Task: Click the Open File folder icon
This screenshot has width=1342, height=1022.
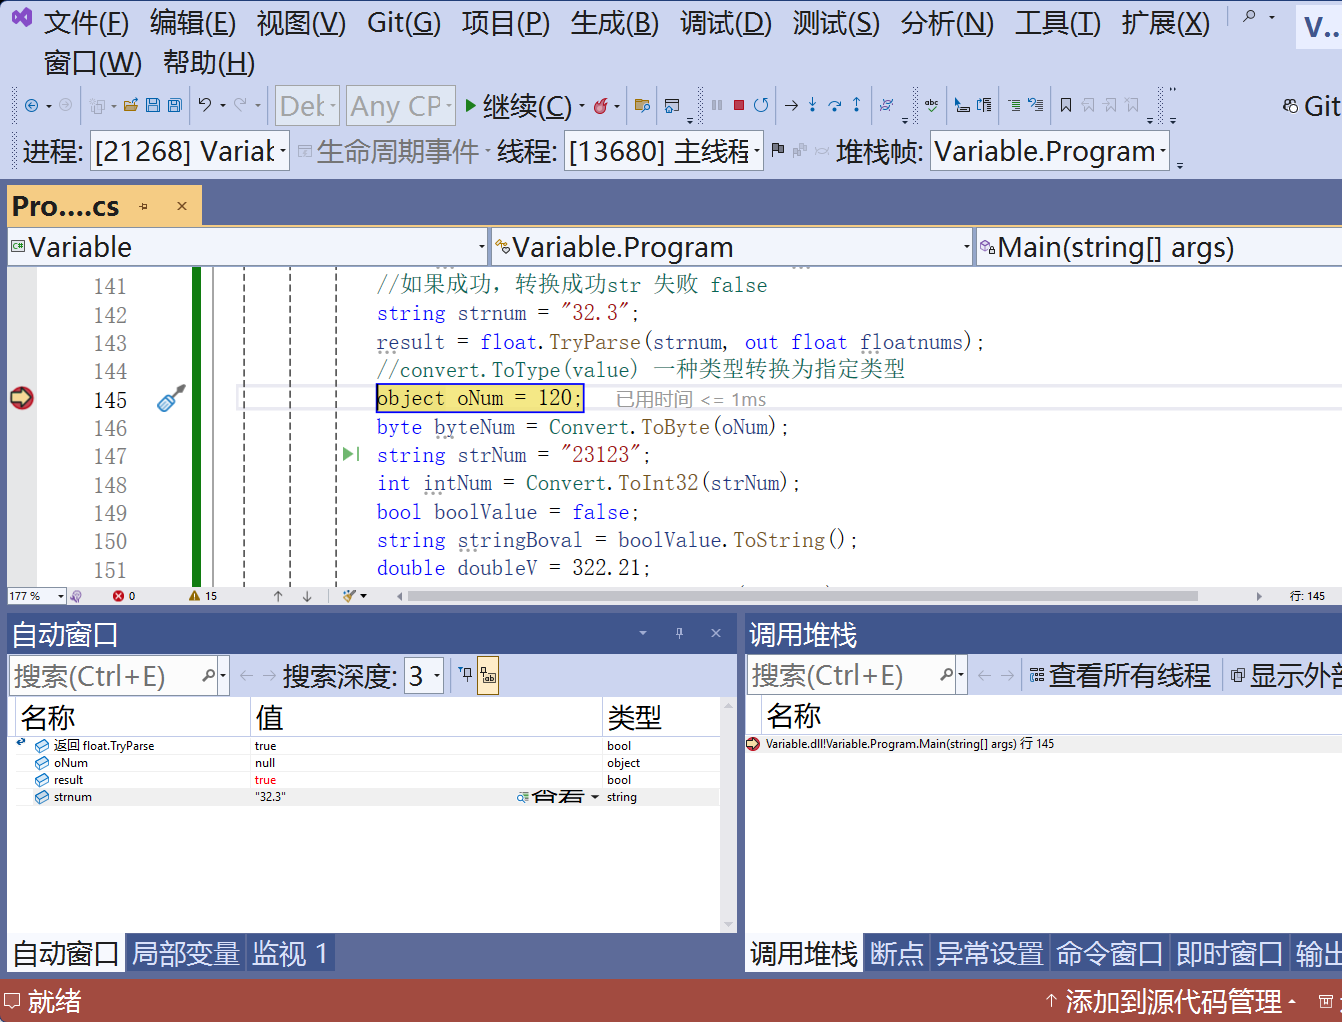Action: [130, 105]
